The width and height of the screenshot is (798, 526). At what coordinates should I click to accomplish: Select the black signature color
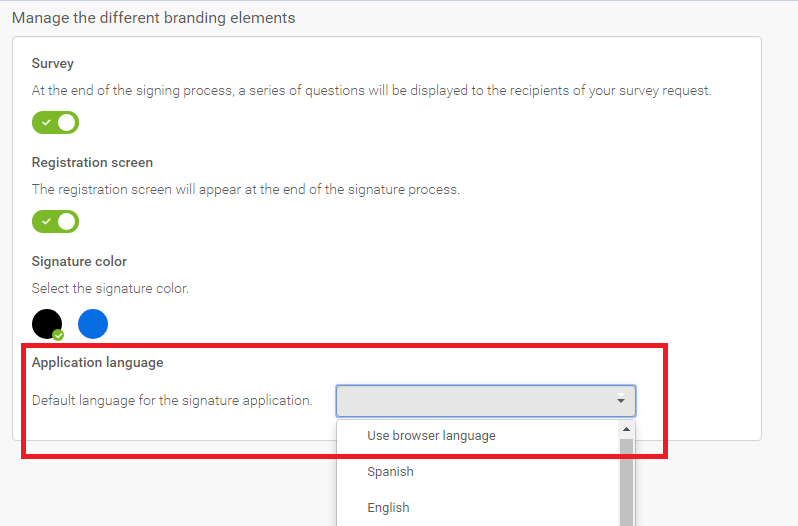[x=47, y=324]
